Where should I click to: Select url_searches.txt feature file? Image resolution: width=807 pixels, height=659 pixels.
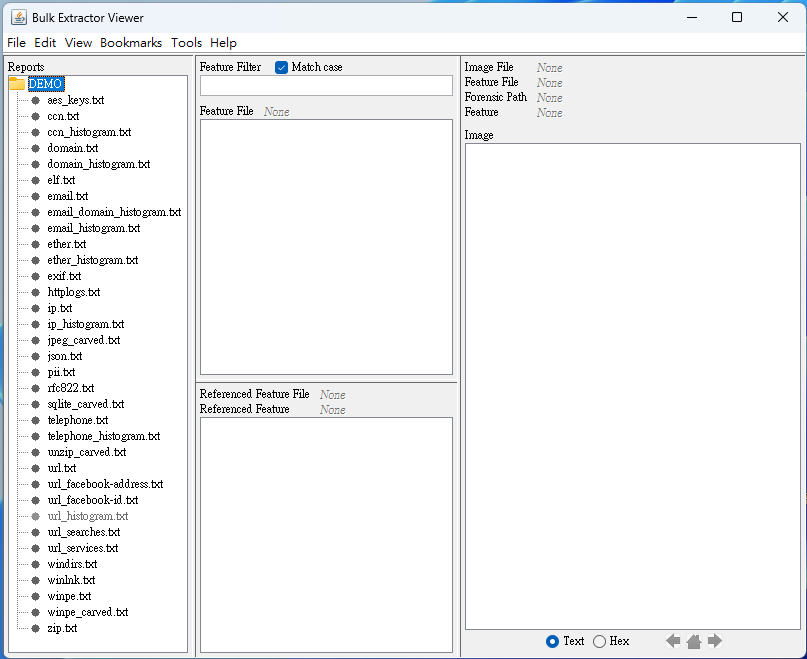[84, 532]
